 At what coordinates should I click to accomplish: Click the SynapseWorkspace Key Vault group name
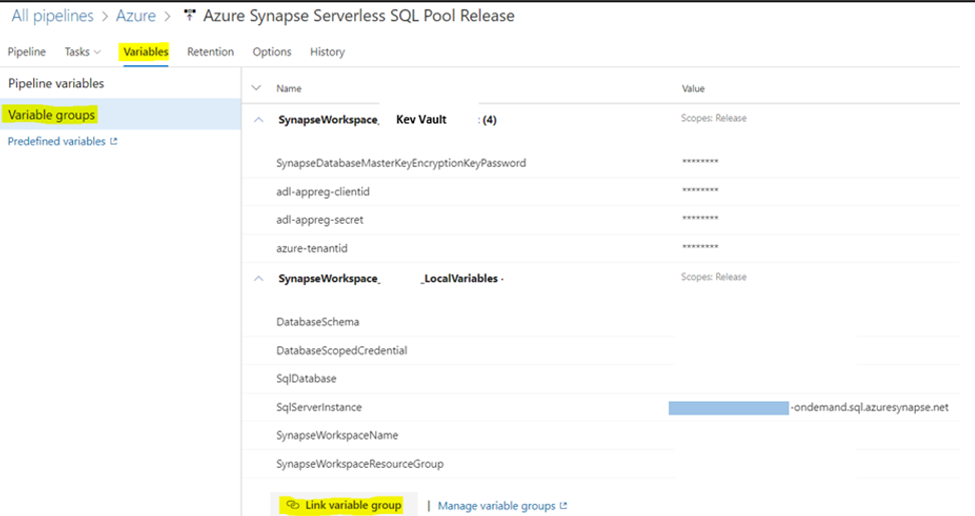(387, 120)
